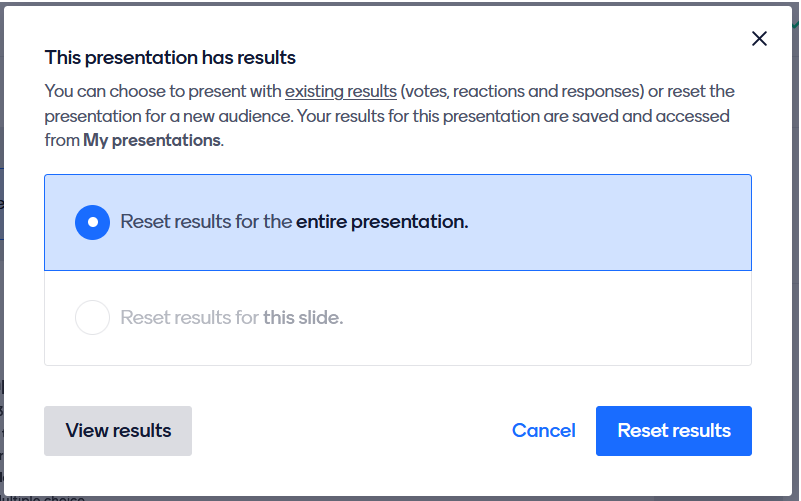
Task: Select the entire presentation radio button
Action: tap(92, 222)
